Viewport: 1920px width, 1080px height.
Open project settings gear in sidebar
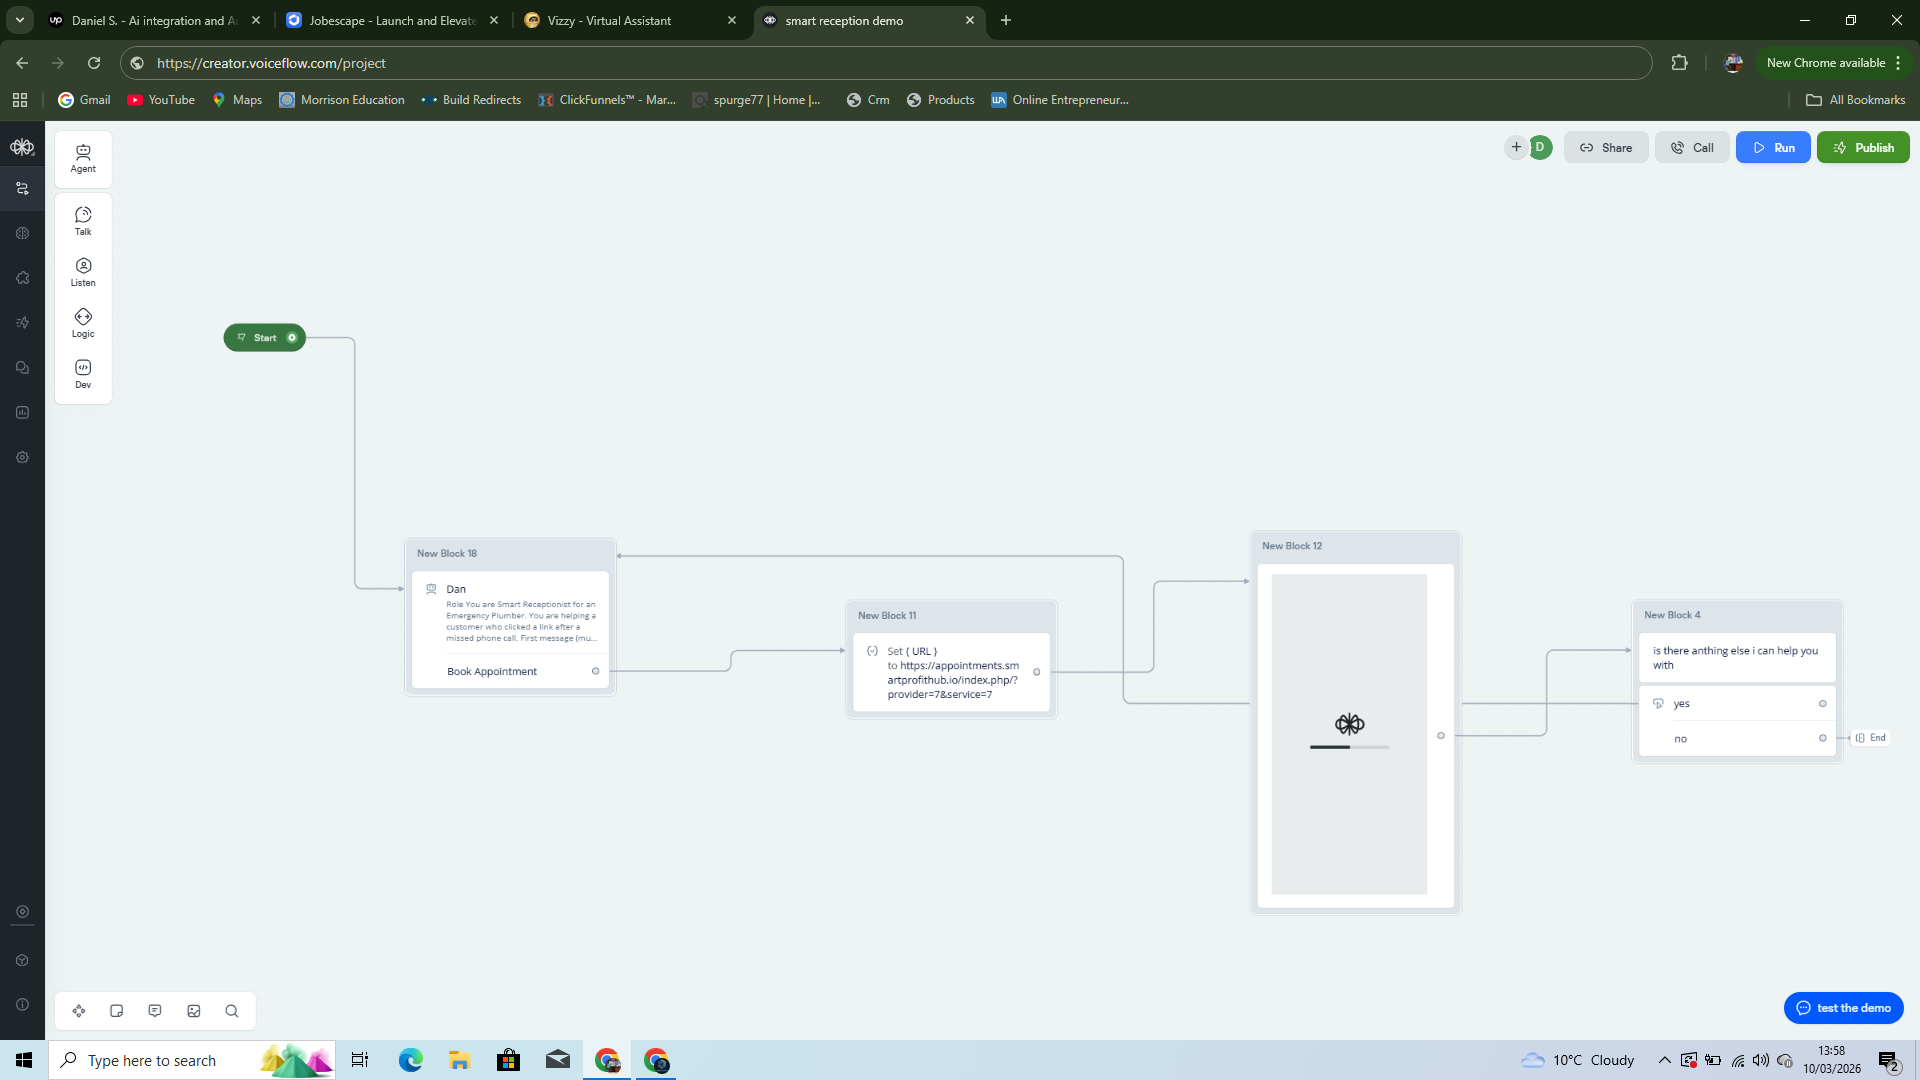coord(22,457)
